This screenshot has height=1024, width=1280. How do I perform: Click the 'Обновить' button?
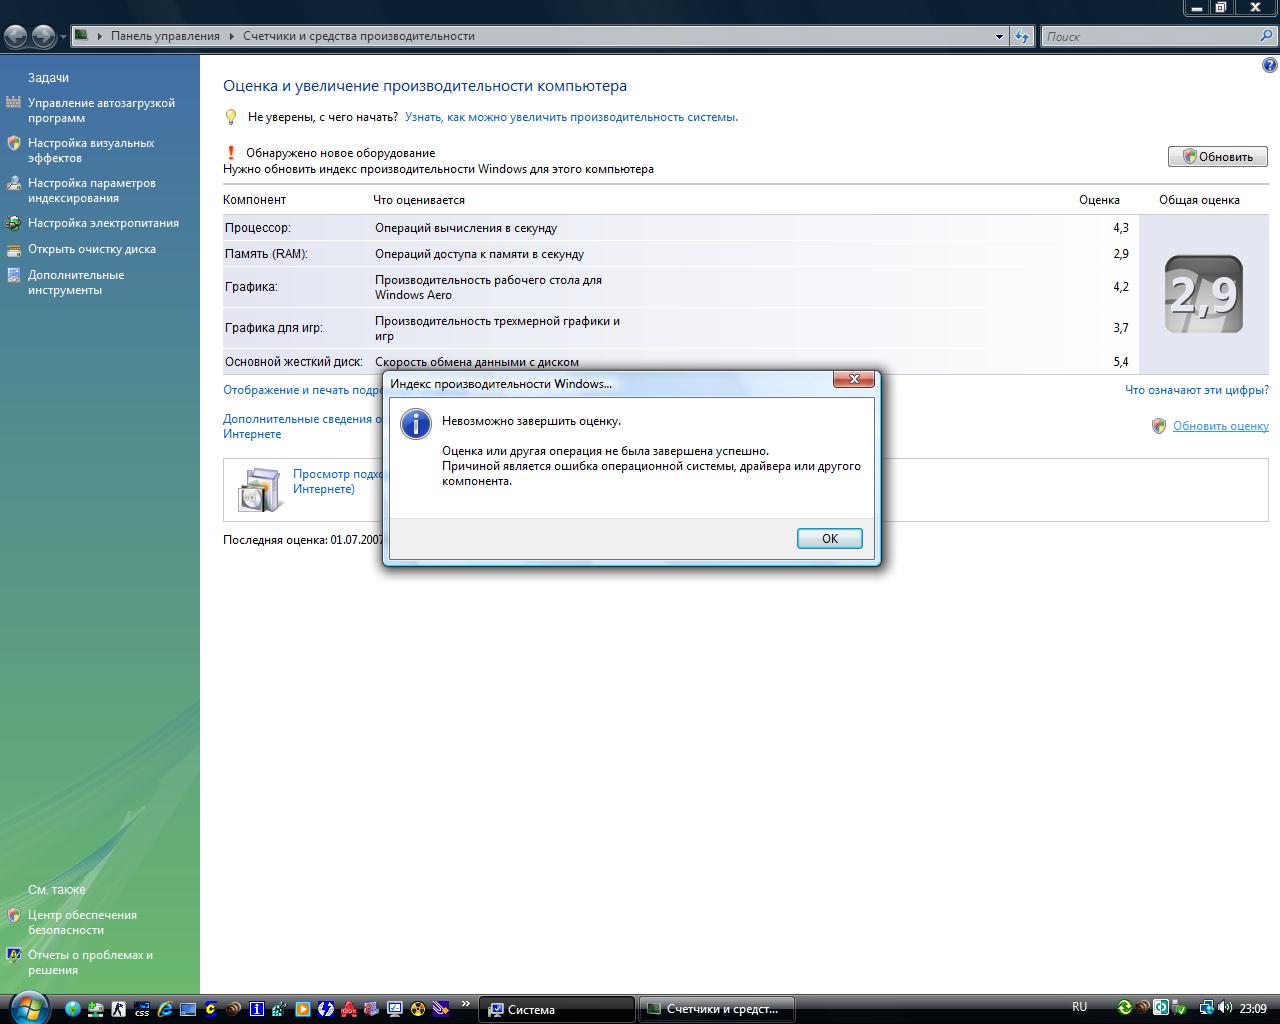[1217, 156]
